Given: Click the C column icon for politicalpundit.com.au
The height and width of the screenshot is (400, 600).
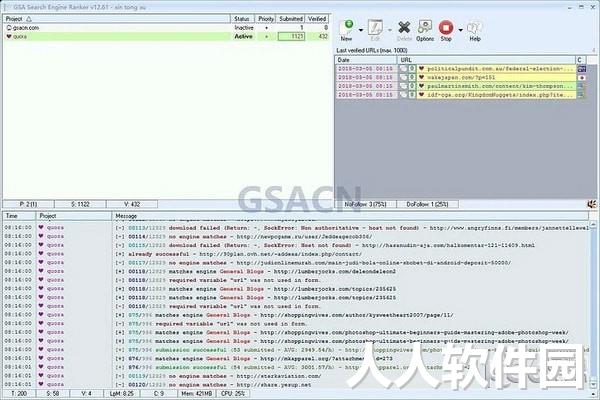Looking at the screenshot, I should [x=581, y=69].
